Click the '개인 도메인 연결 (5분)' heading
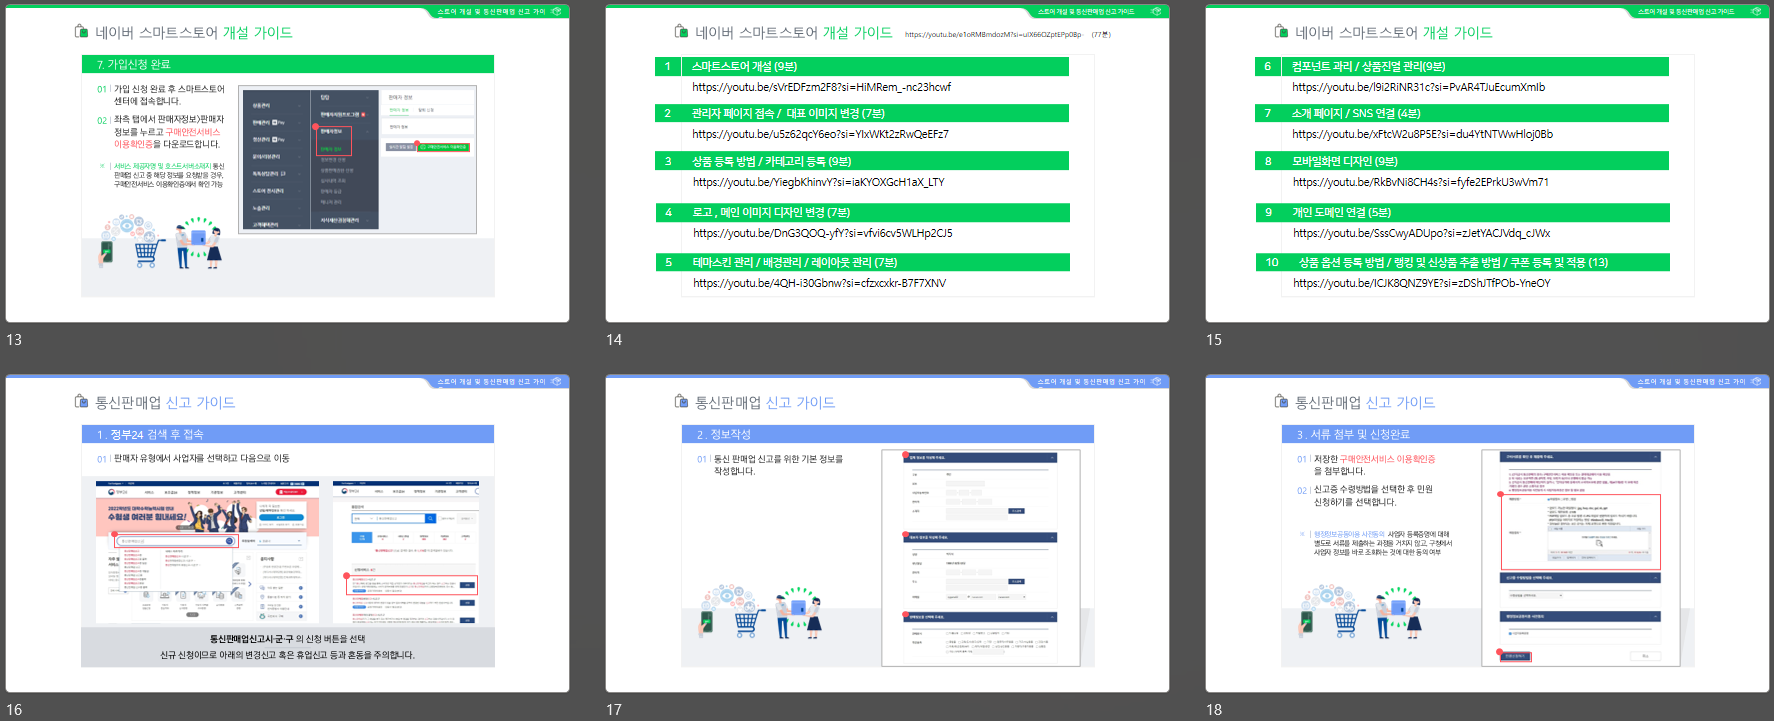Image resolution: width=1774 pixels, height=721 pixels. (x=1341, y=212)
